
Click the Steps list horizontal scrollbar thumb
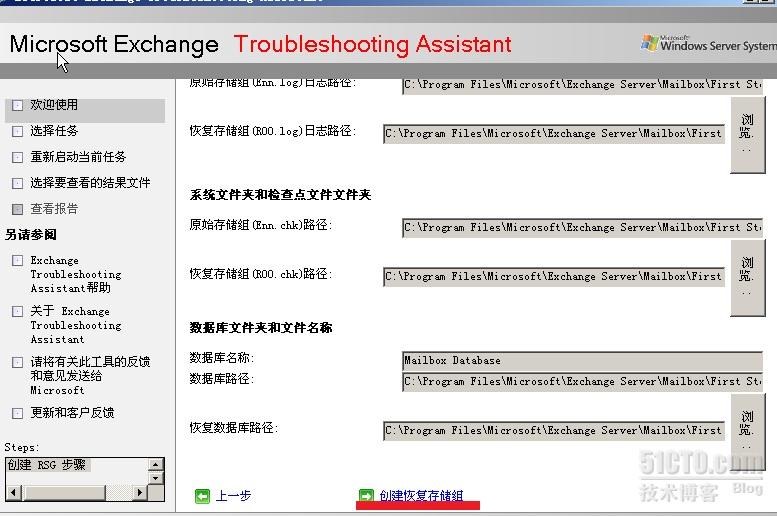point(64,493)
